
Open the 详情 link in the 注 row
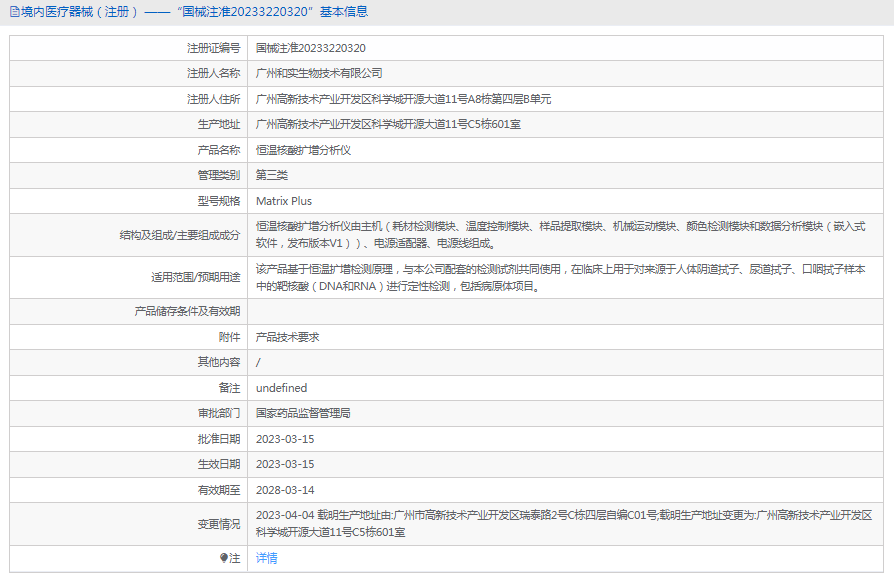tap(266, 558)
